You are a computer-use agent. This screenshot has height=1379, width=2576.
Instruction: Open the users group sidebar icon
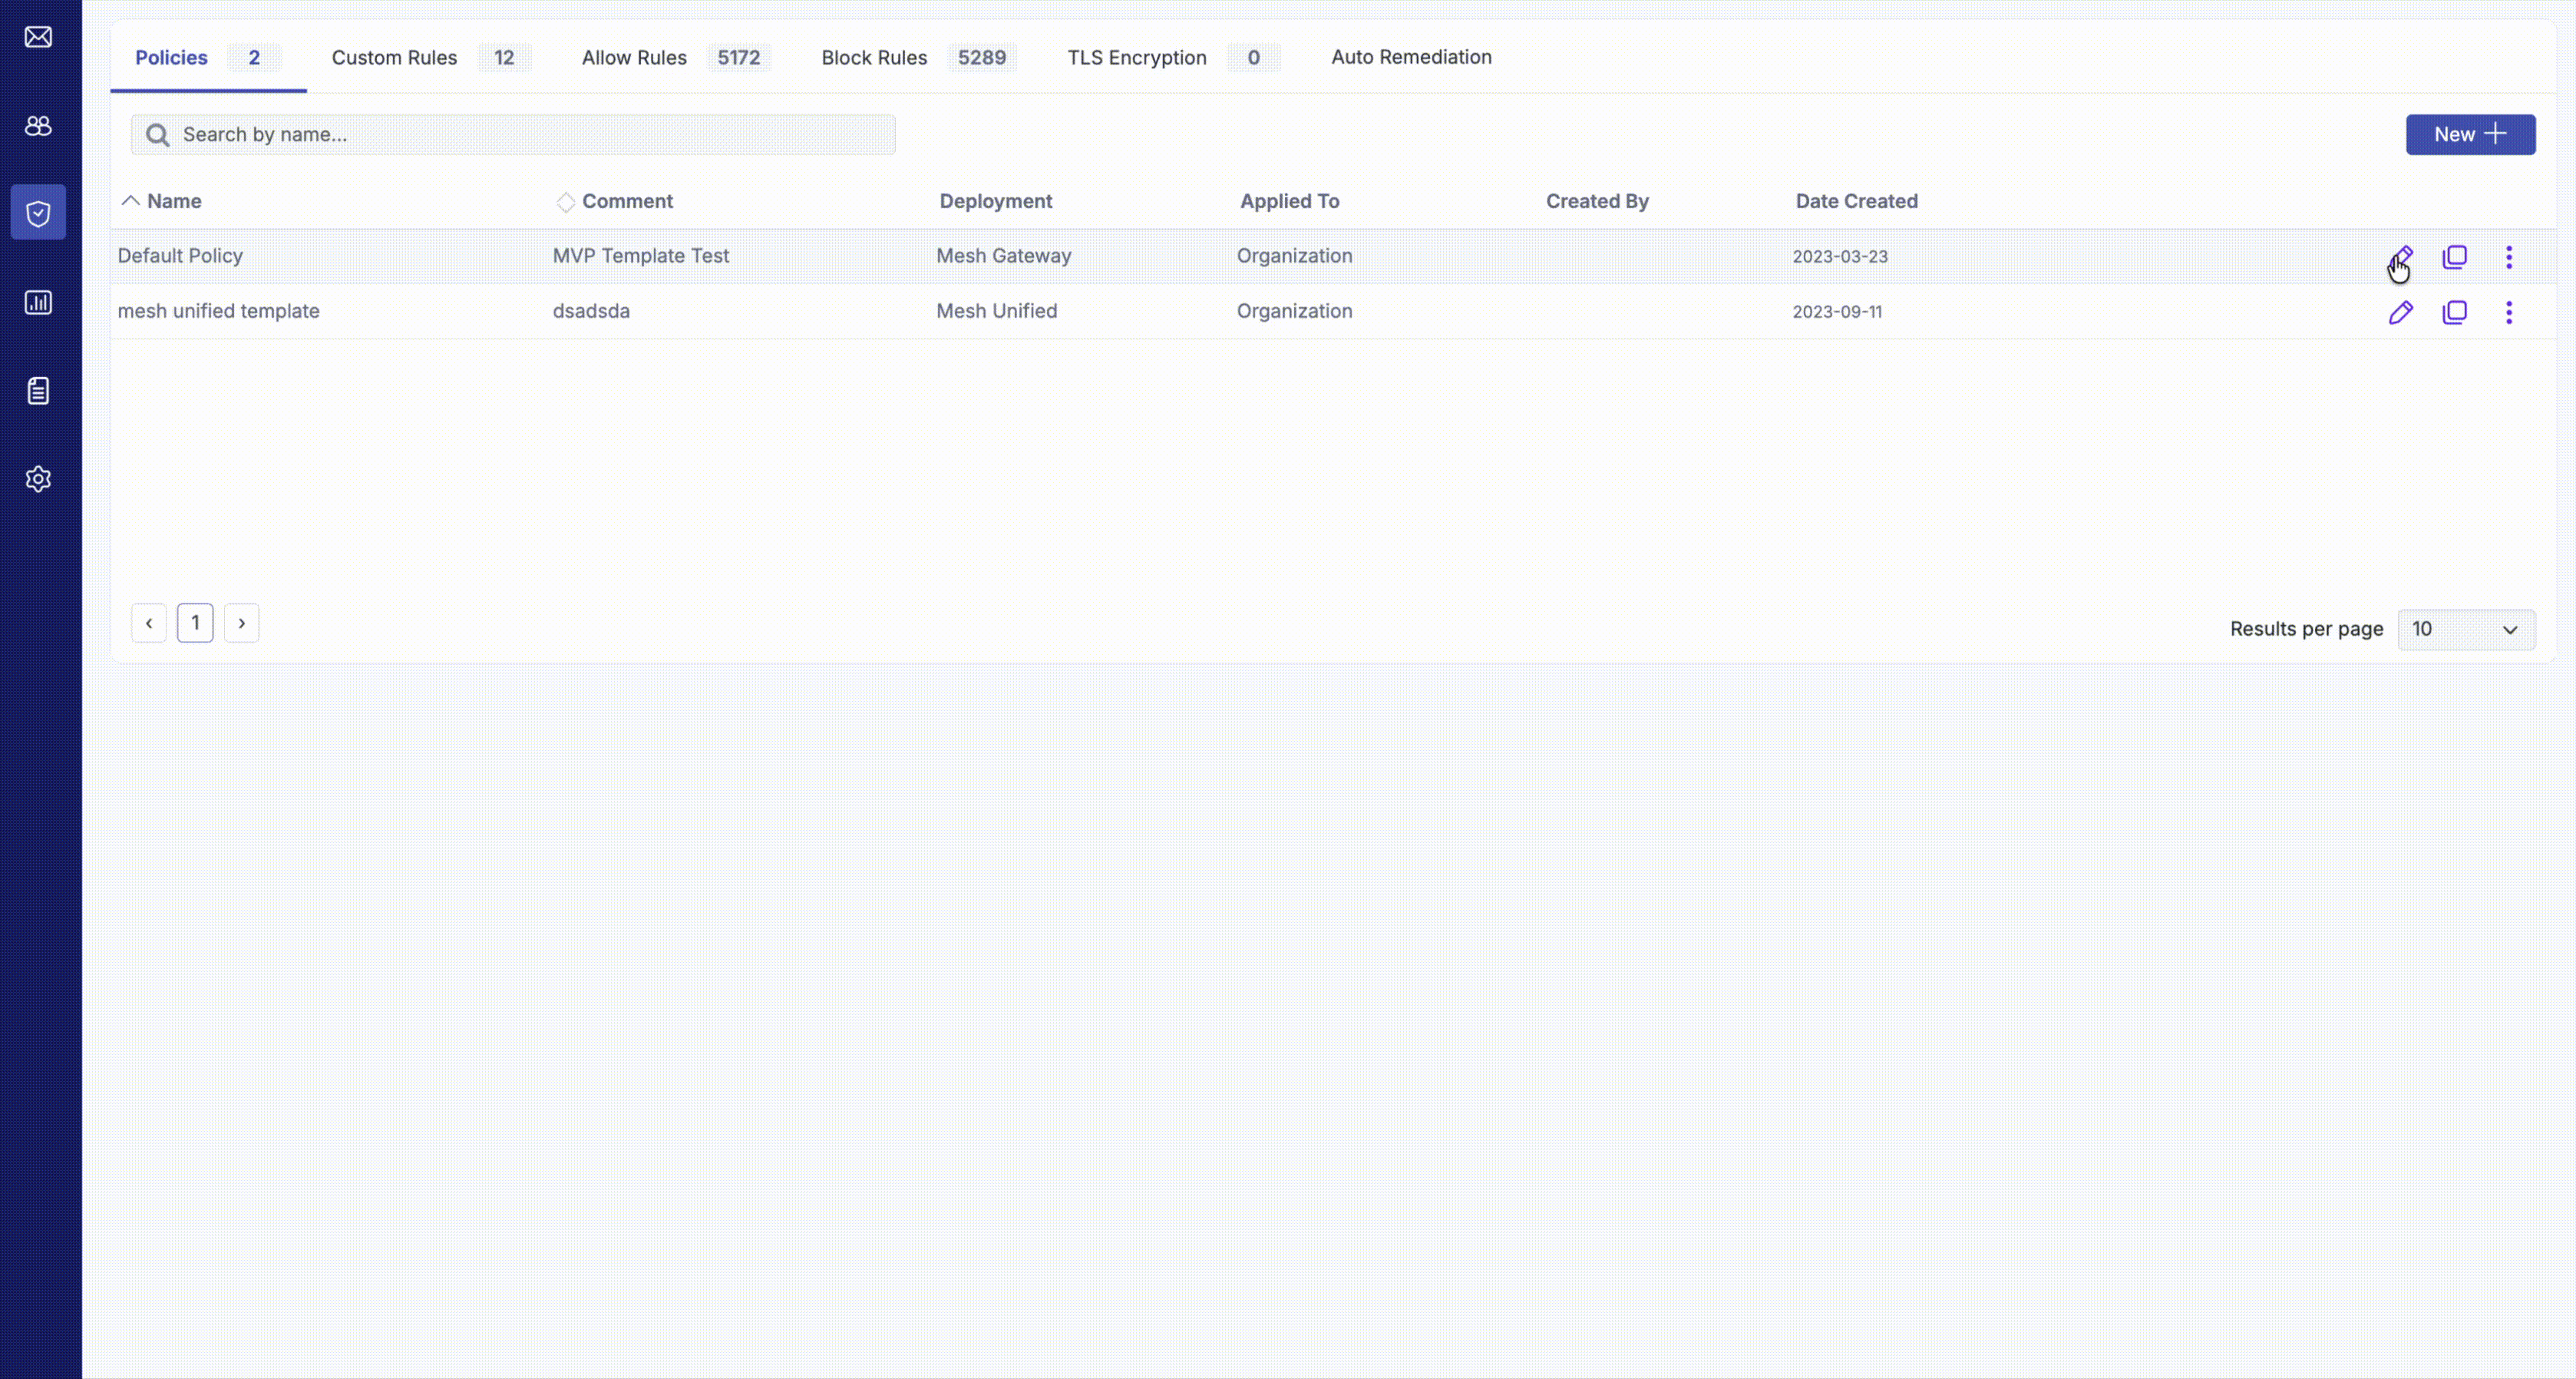tap(38, 125)
